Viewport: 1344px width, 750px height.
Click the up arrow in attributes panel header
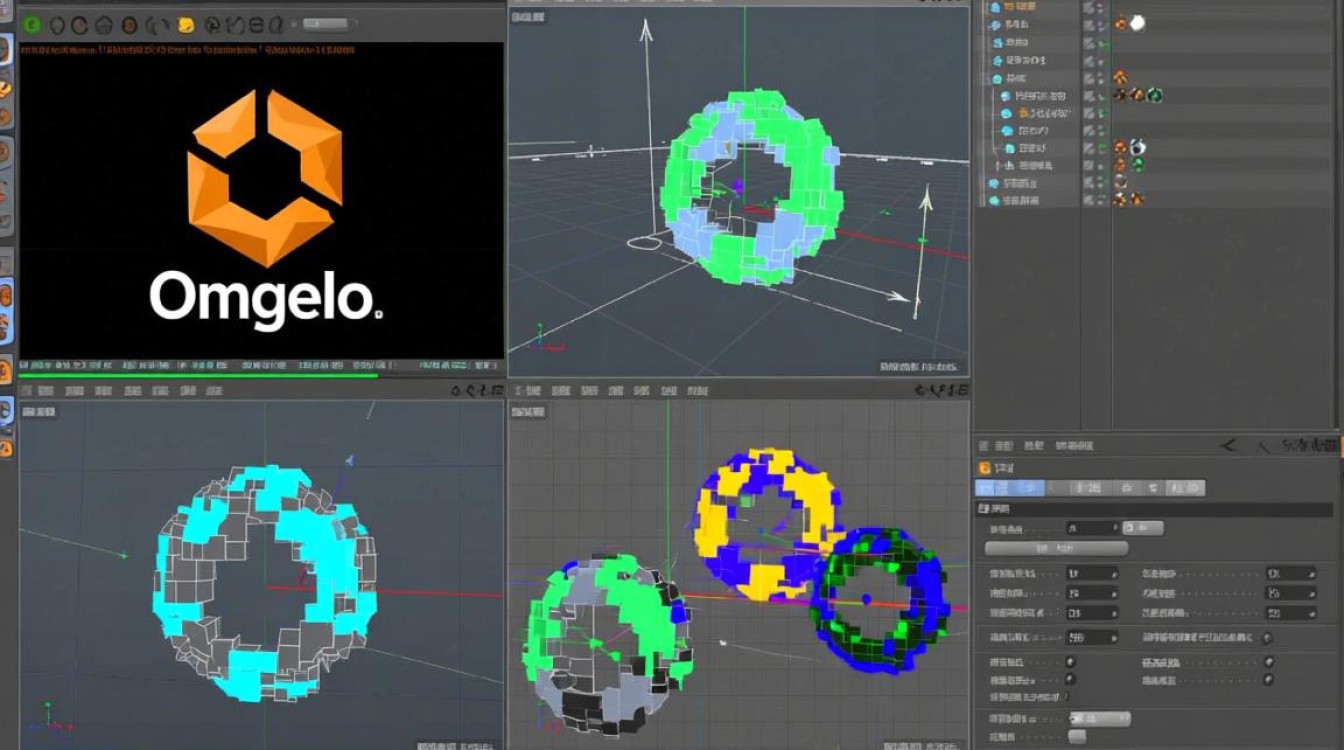[x=1263, y=445]
